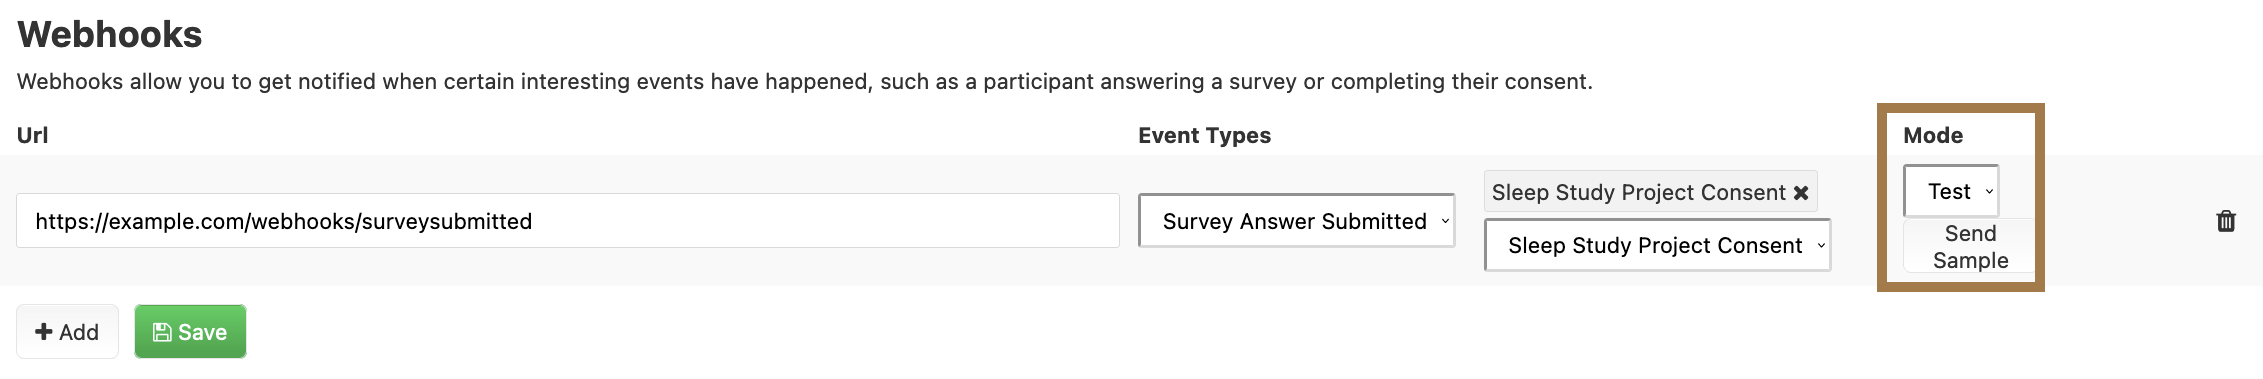Change the Test mode dropdown
The width and height of the screenshot is (2263, 379).
pos(1951,191)
